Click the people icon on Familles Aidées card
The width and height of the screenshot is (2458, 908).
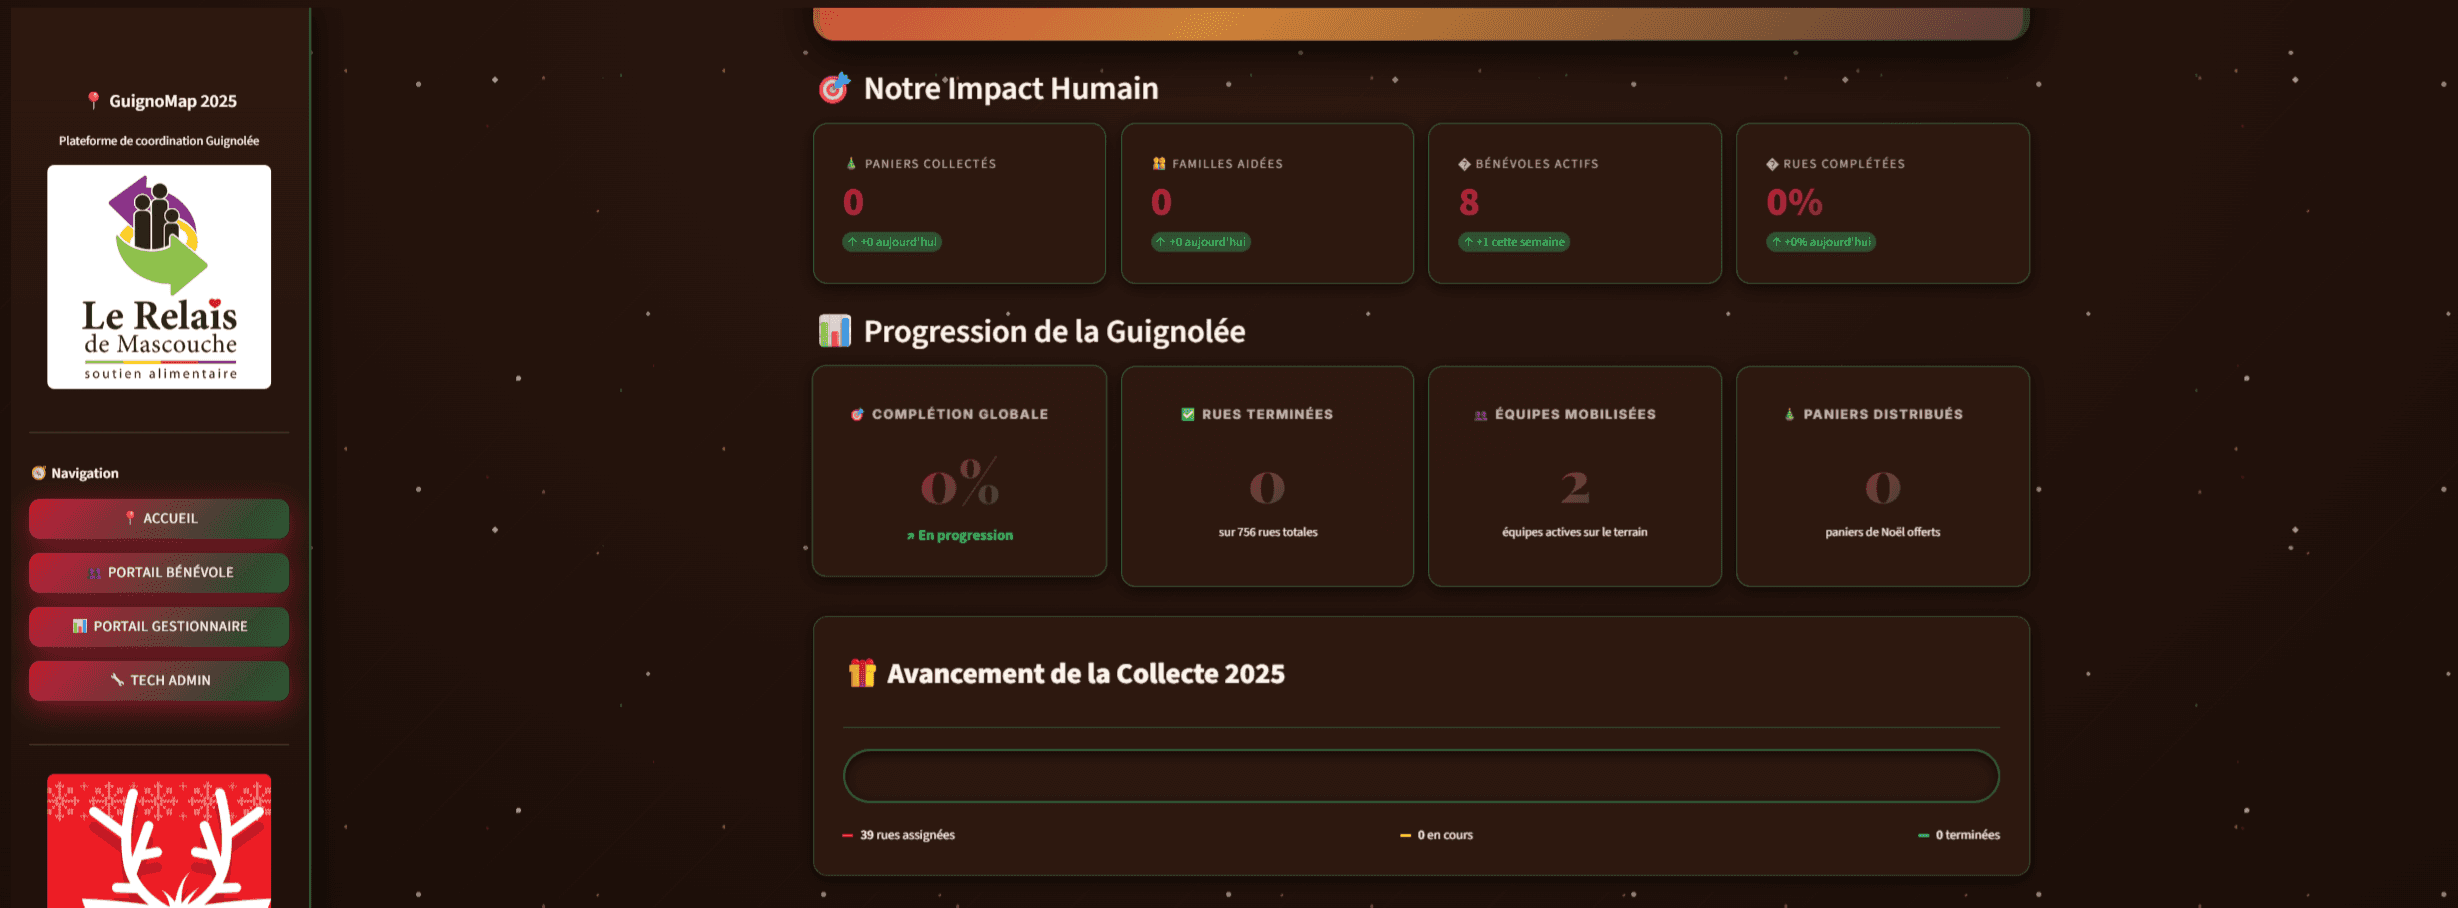1157,163
